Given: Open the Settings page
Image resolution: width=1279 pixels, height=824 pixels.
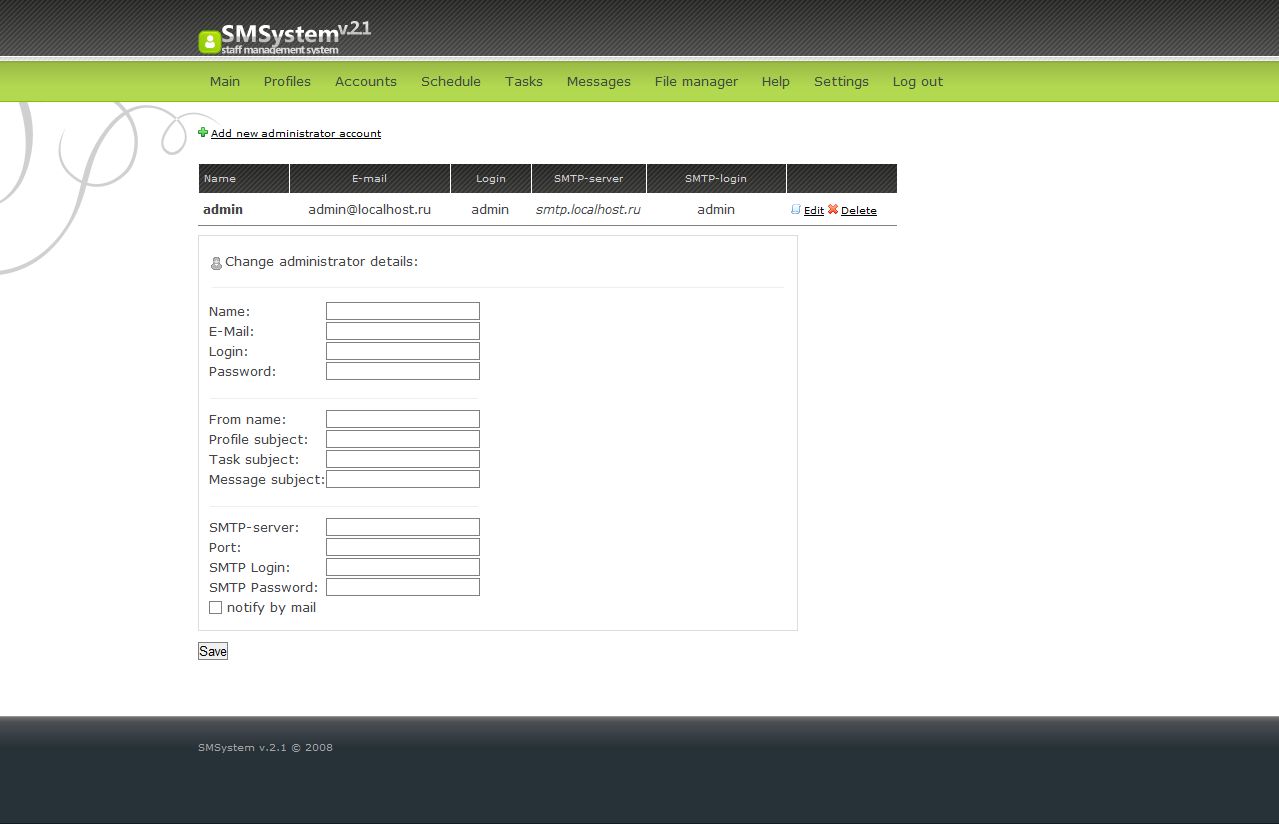Looking at the screenshot, I should pyautogui.click(x=841, y=82).
